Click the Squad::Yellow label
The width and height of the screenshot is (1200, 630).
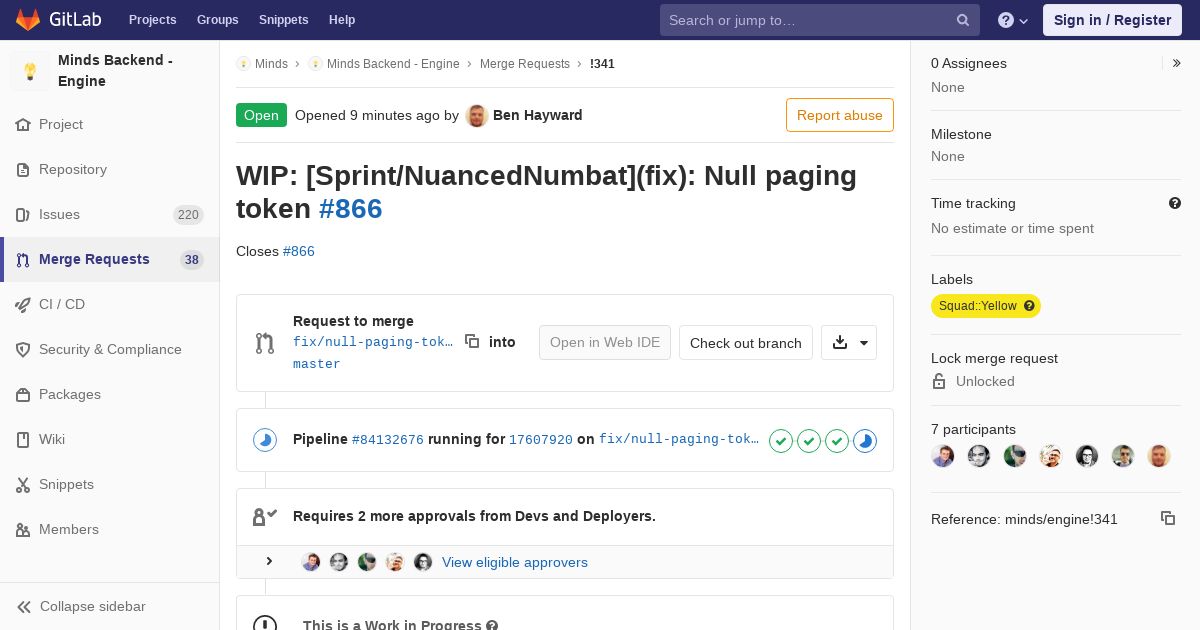(x=986, y=306)
